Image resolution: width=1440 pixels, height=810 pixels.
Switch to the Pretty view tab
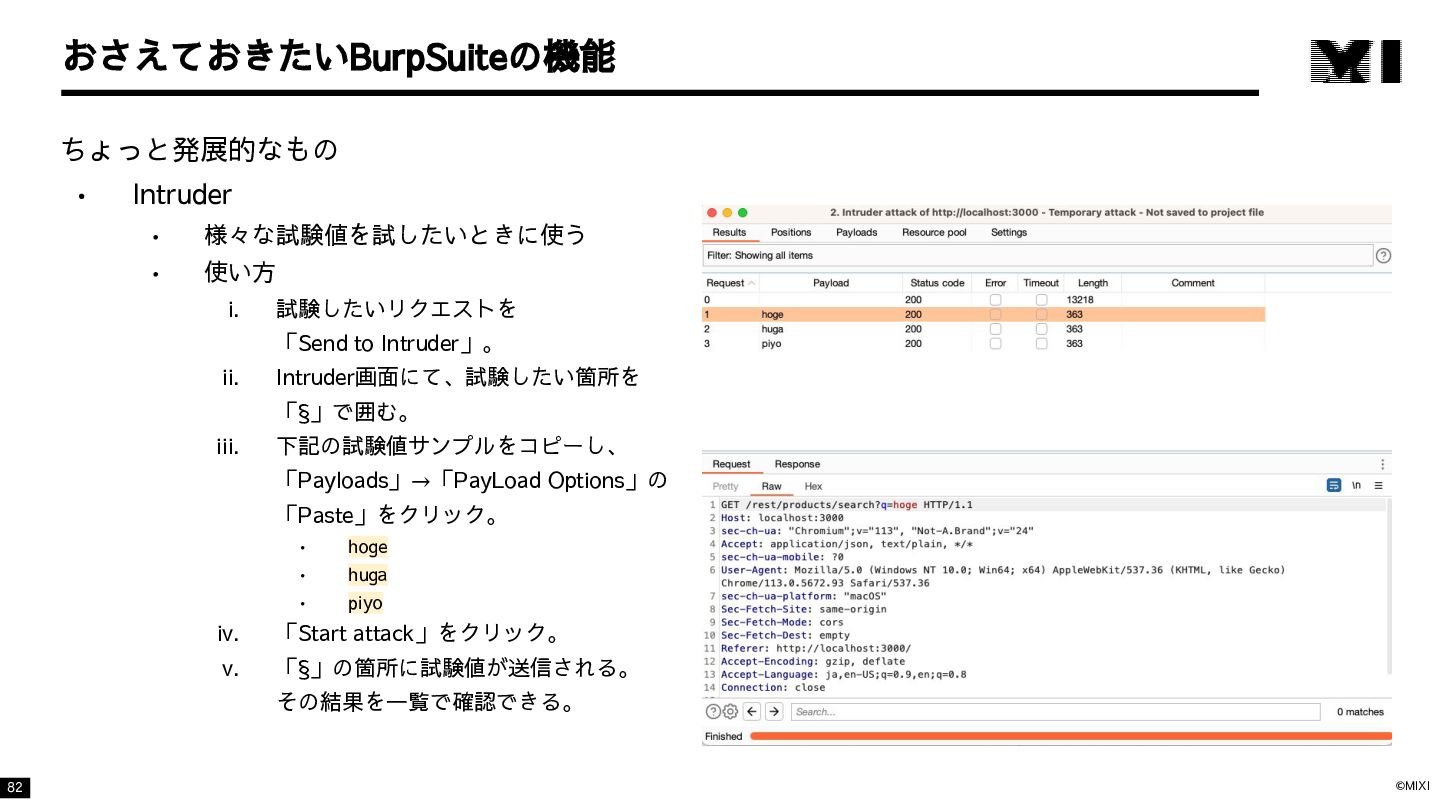click(x=725, y=486)
